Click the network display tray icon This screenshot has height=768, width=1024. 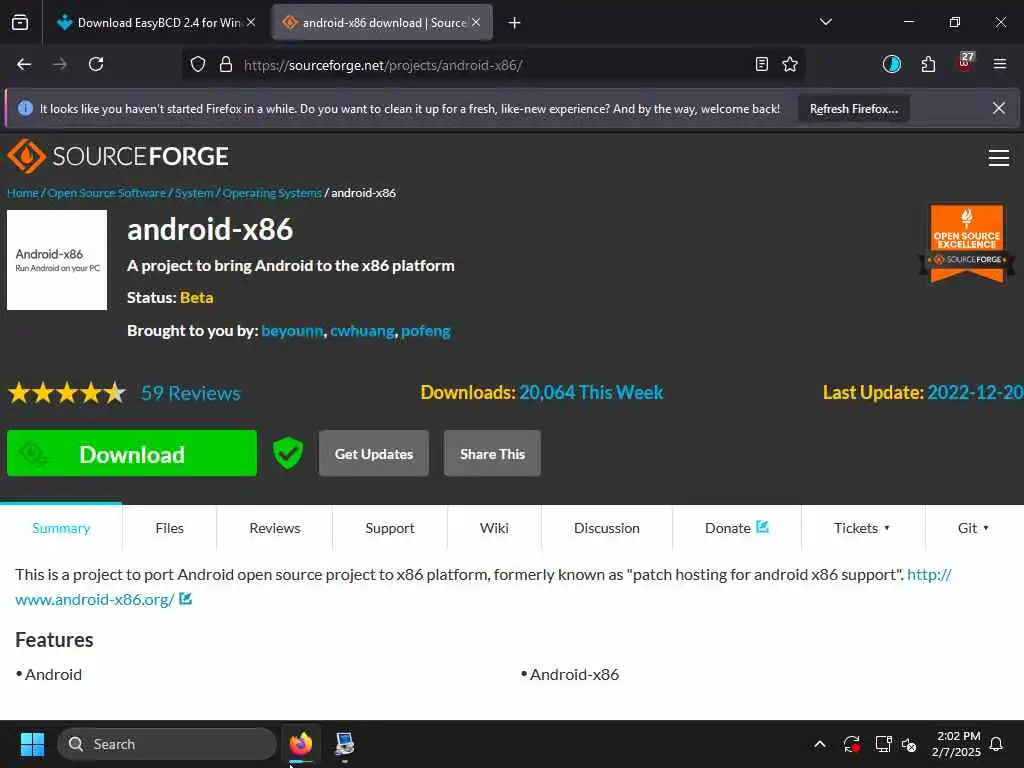coord(883,744)
